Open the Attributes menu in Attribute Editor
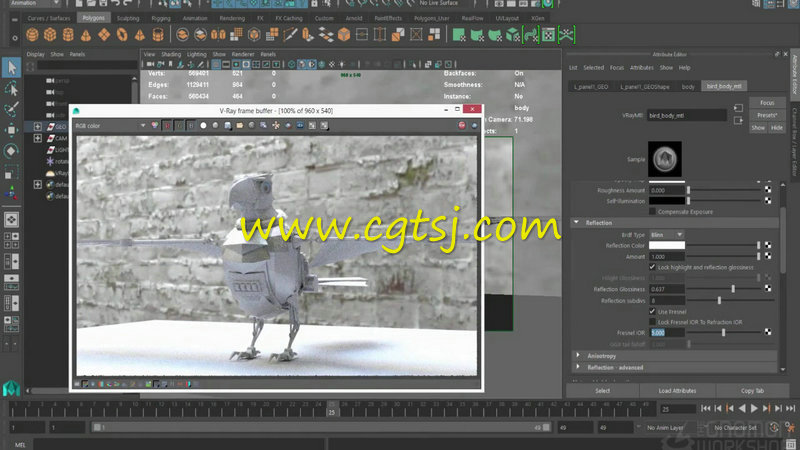The width and height of the screenshot is (800, 450). [642, 67]
